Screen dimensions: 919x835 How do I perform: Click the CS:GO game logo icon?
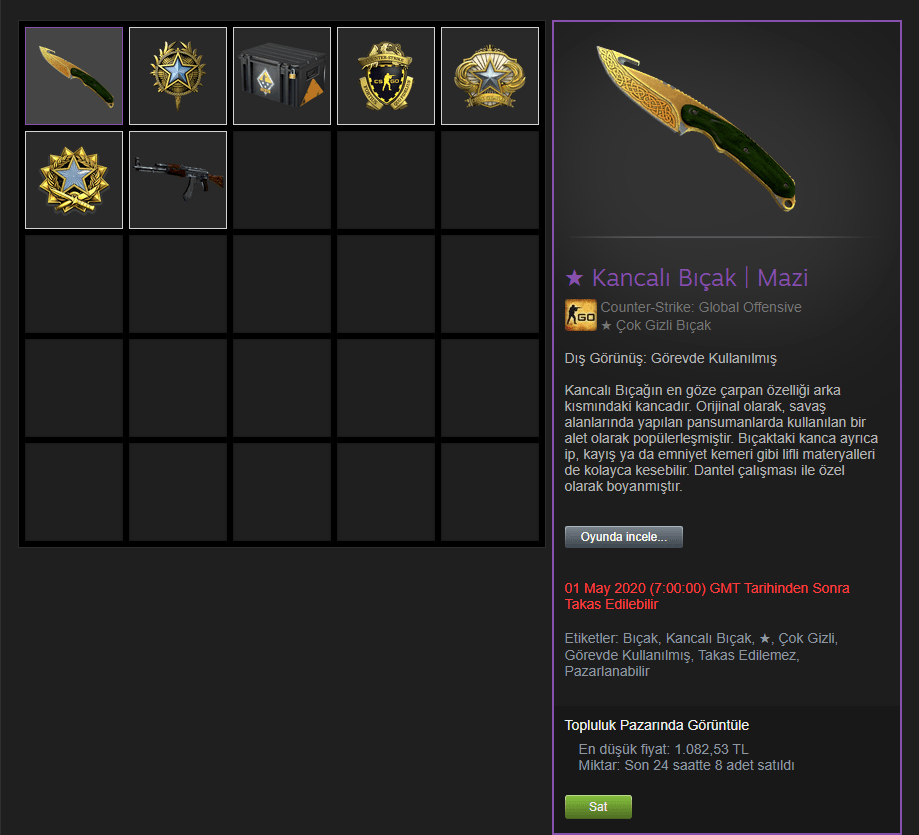[x=580, y=315]
